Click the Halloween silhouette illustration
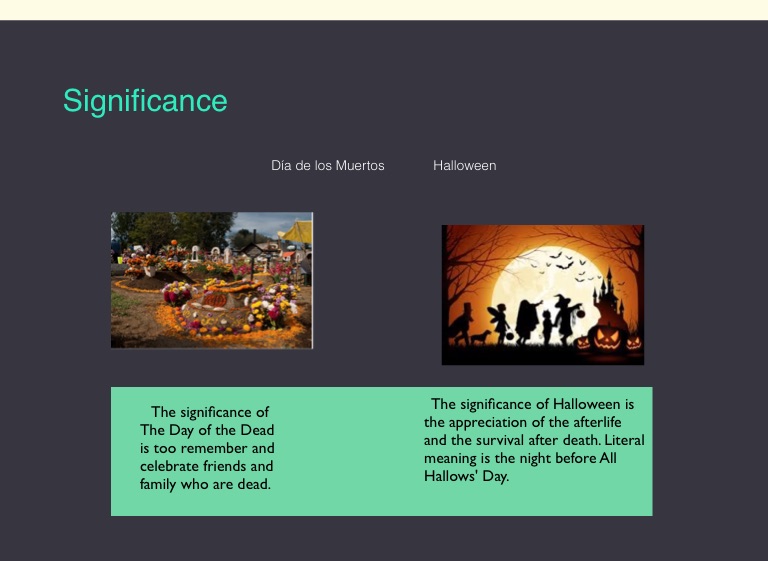The image size is (768, 561). tap(542, 295)
